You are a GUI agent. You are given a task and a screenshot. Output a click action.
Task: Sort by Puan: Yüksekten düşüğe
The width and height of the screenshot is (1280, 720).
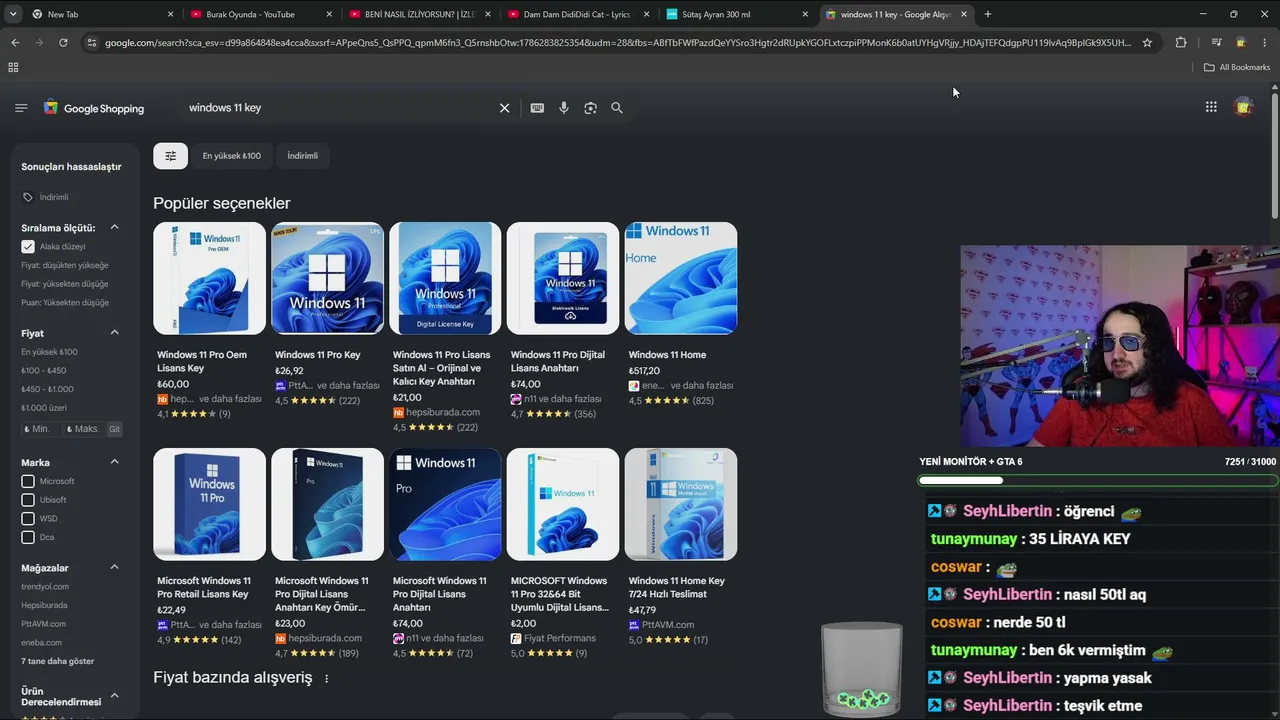tap(65, 302)
